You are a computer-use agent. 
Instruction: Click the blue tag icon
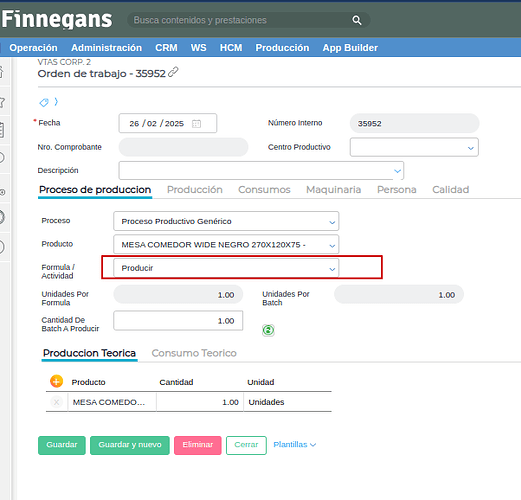(x=44, y=102)
